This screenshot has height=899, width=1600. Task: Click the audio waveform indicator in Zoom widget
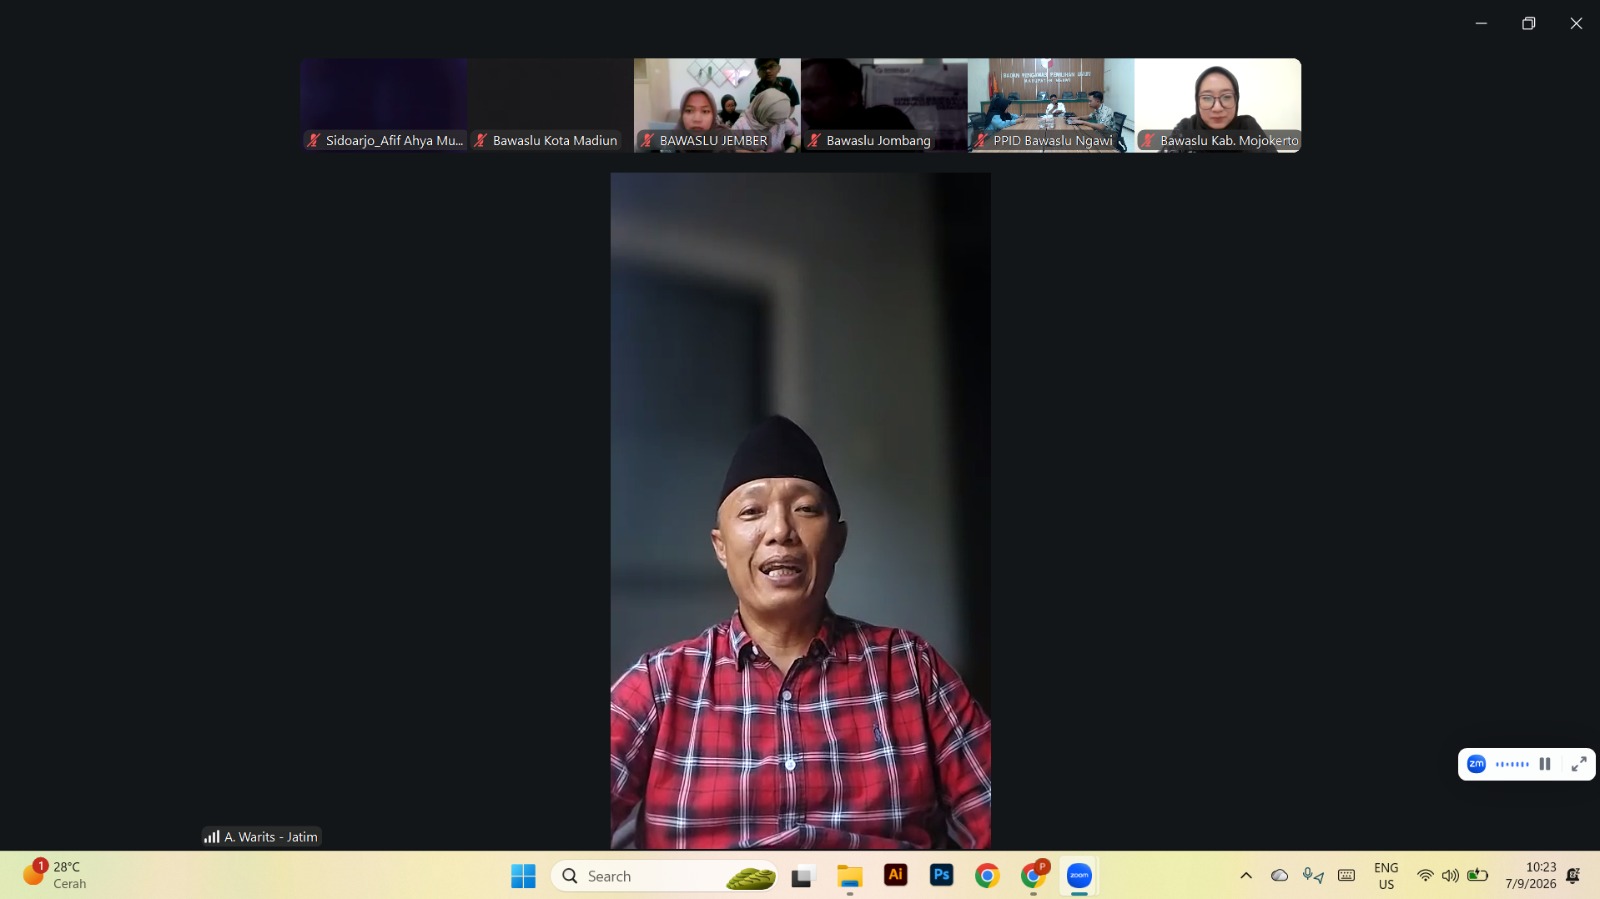pyautogui.click(x=1512, y=764)
